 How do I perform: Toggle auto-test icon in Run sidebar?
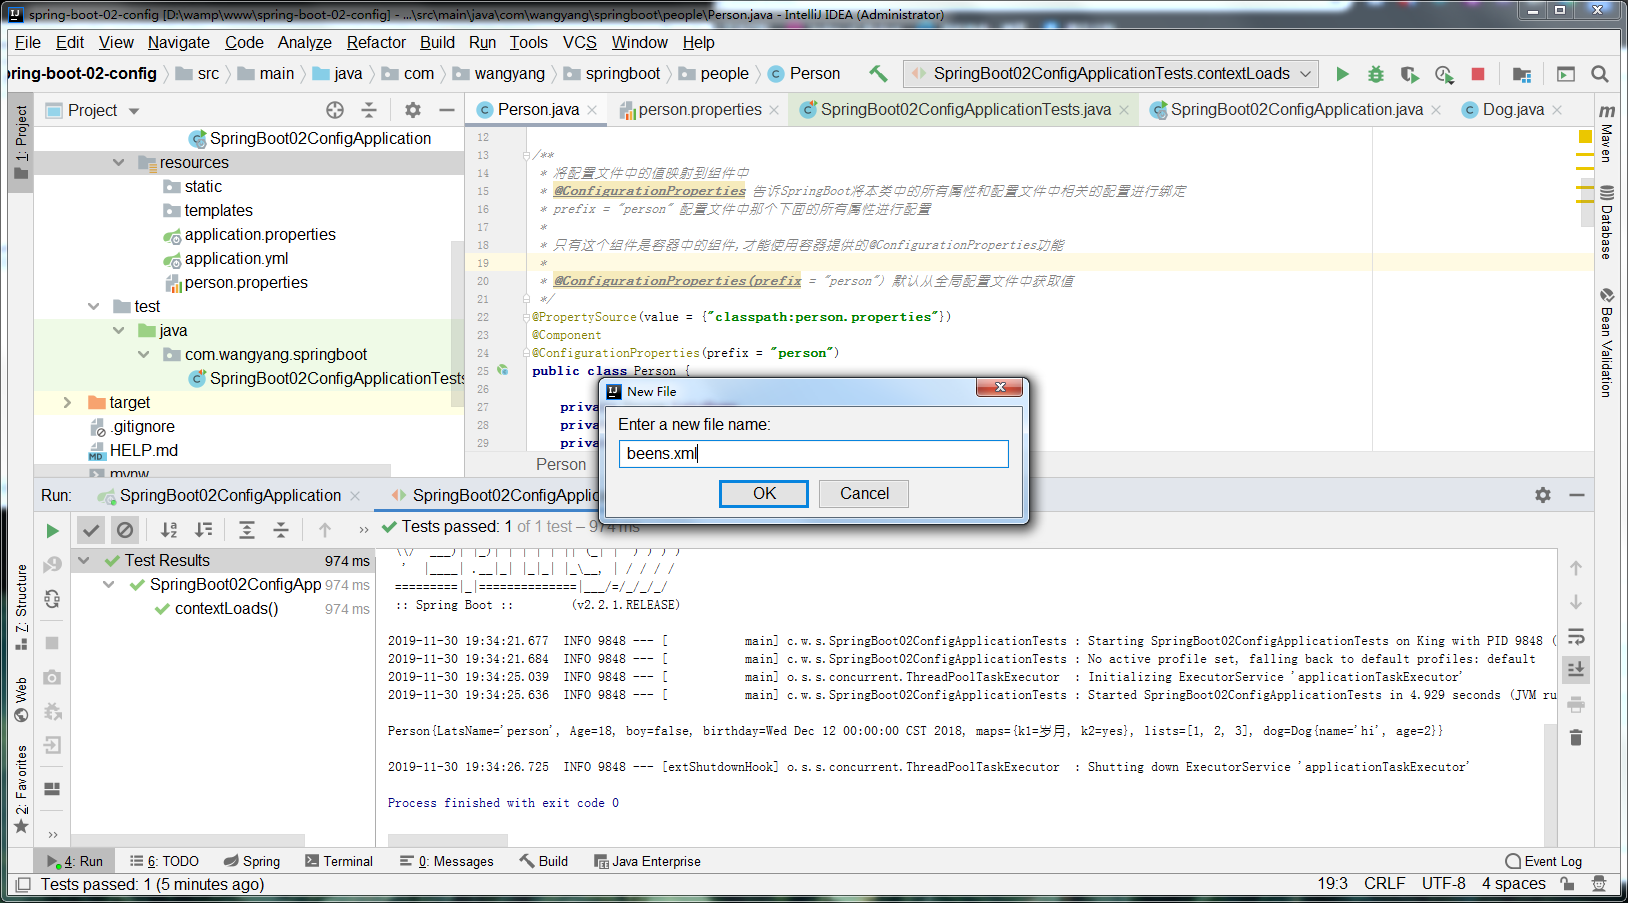[52, 599]
